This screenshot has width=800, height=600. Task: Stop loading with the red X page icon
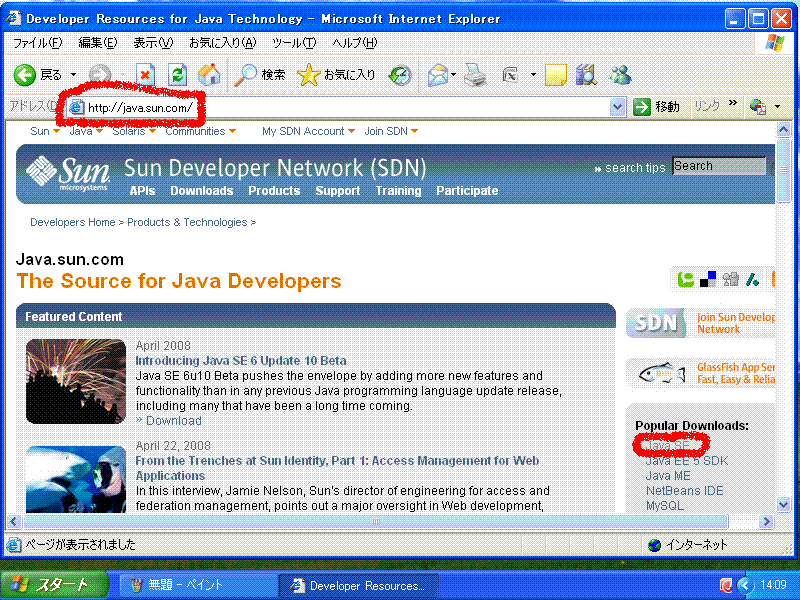point(145,76)
